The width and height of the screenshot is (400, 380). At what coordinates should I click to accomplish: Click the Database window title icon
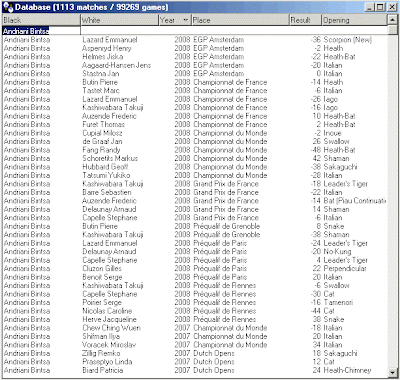tap(8, 7)
